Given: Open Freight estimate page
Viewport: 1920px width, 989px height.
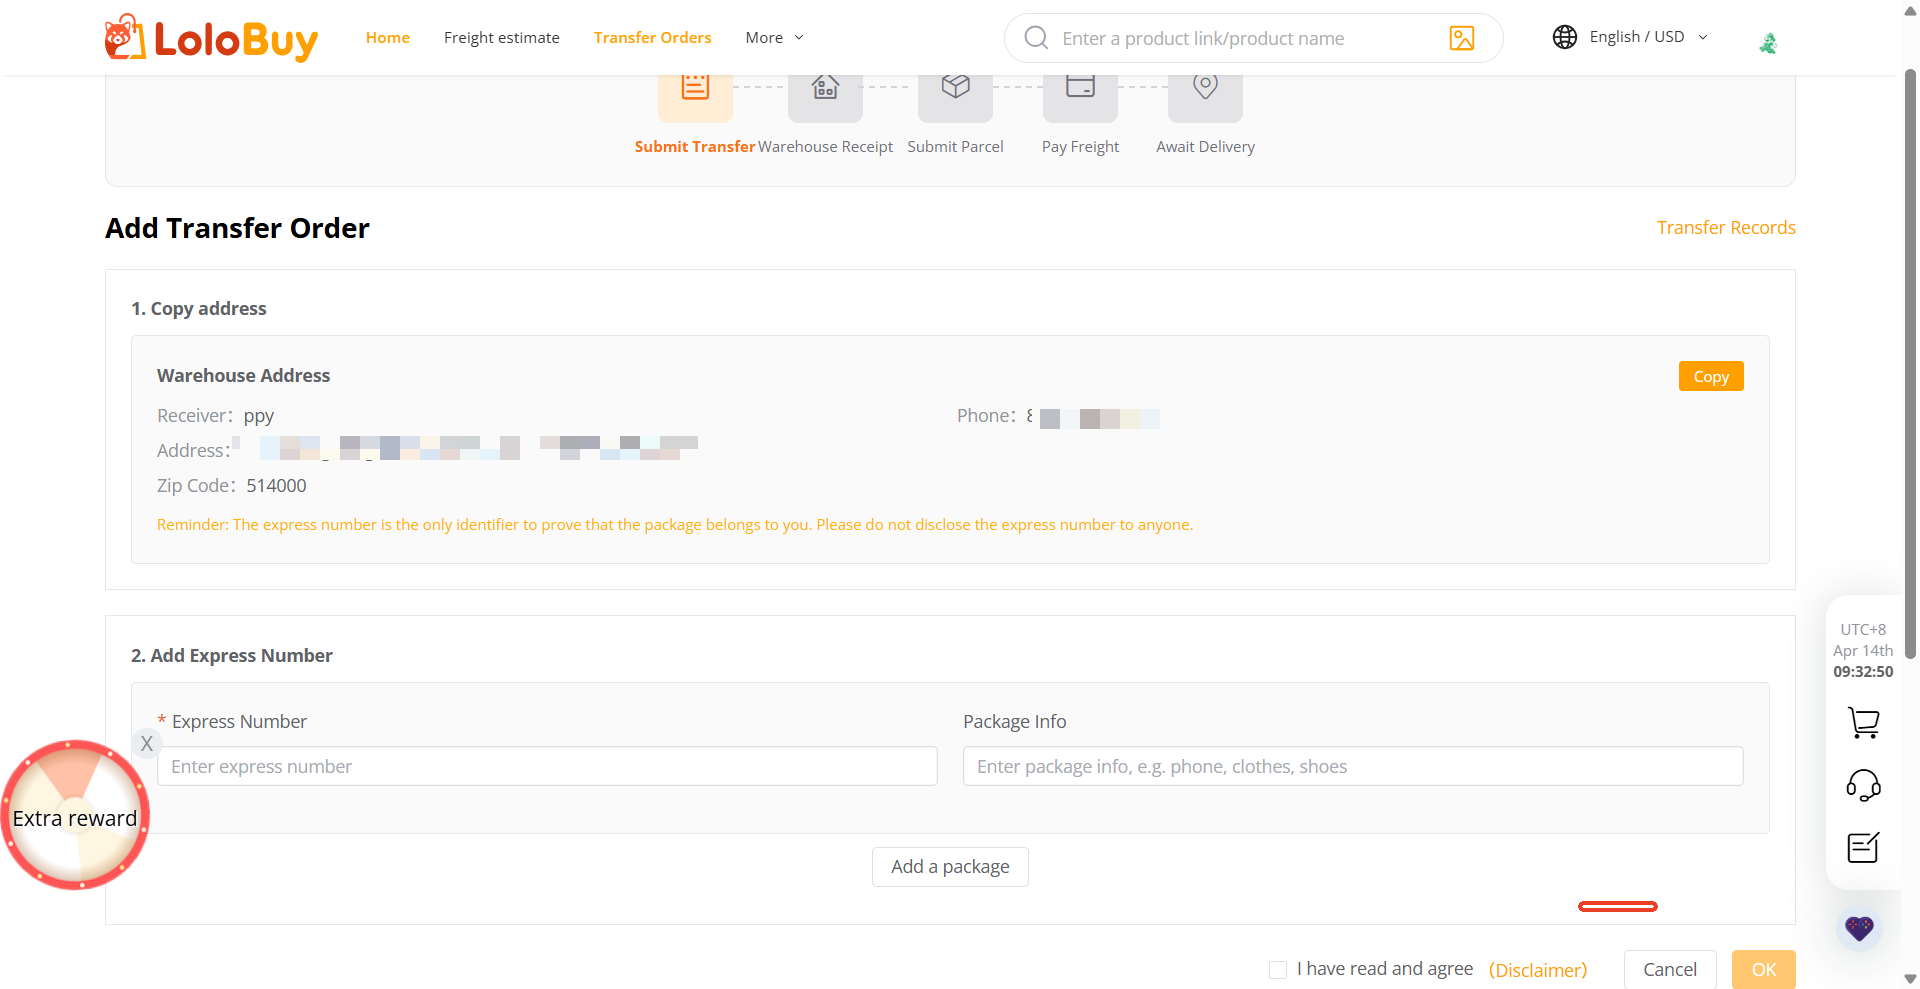Looking at the screenshot, I should [x=502, y=38].
